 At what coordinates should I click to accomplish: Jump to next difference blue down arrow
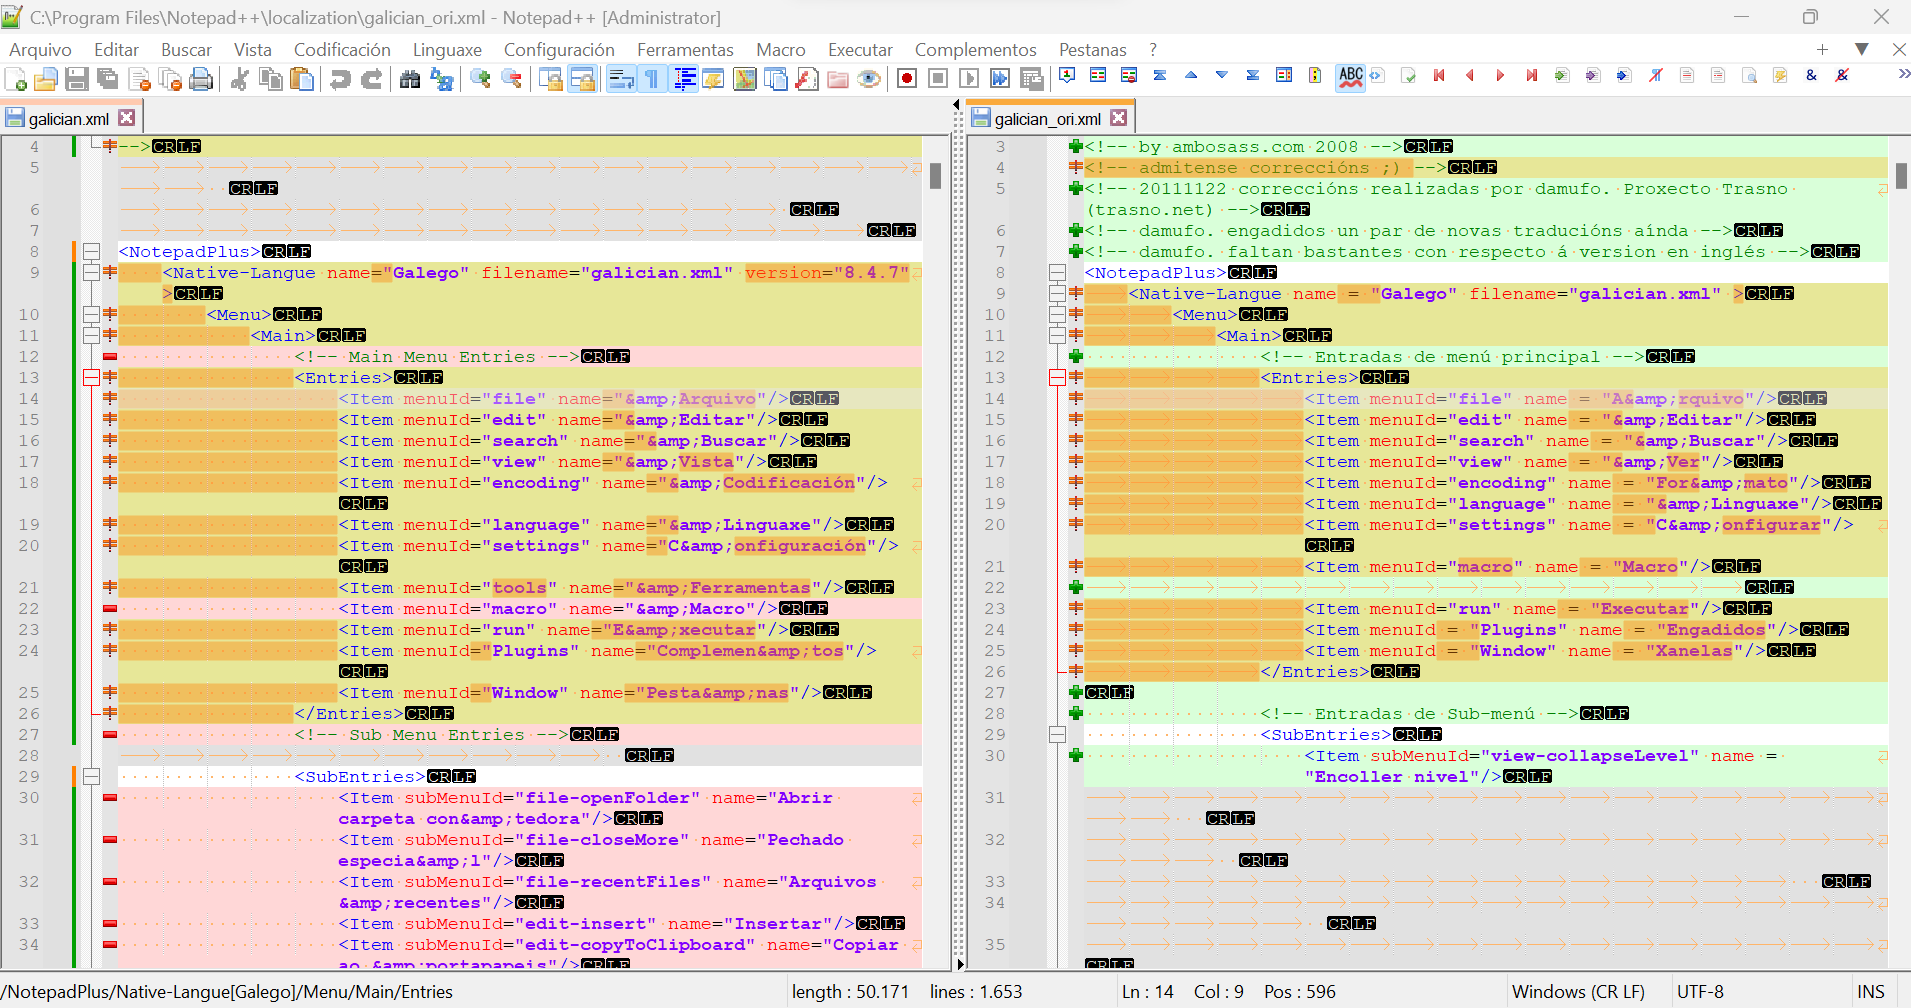[1222, 76]
